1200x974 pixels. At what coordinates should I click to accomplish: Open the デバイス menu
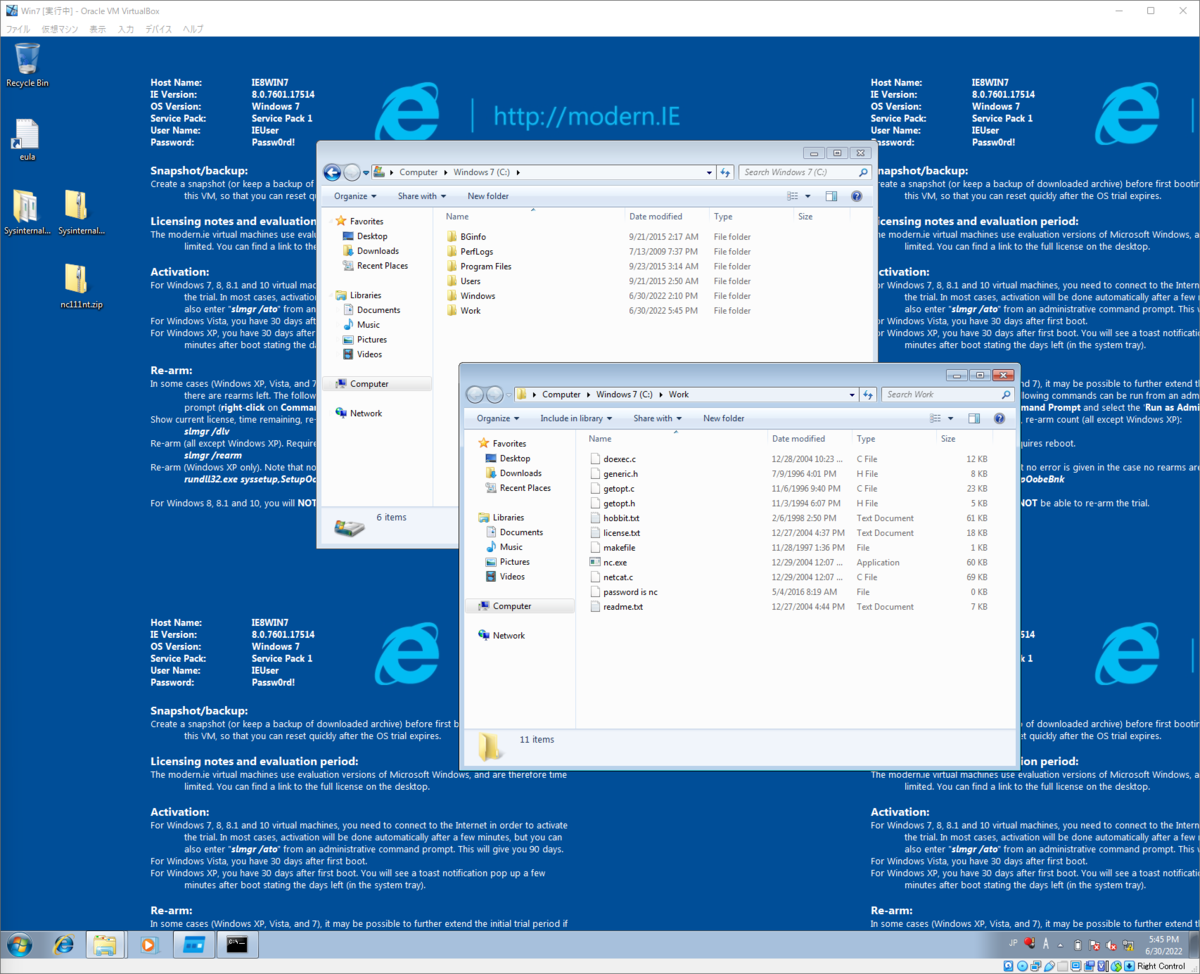coord(158,30)
